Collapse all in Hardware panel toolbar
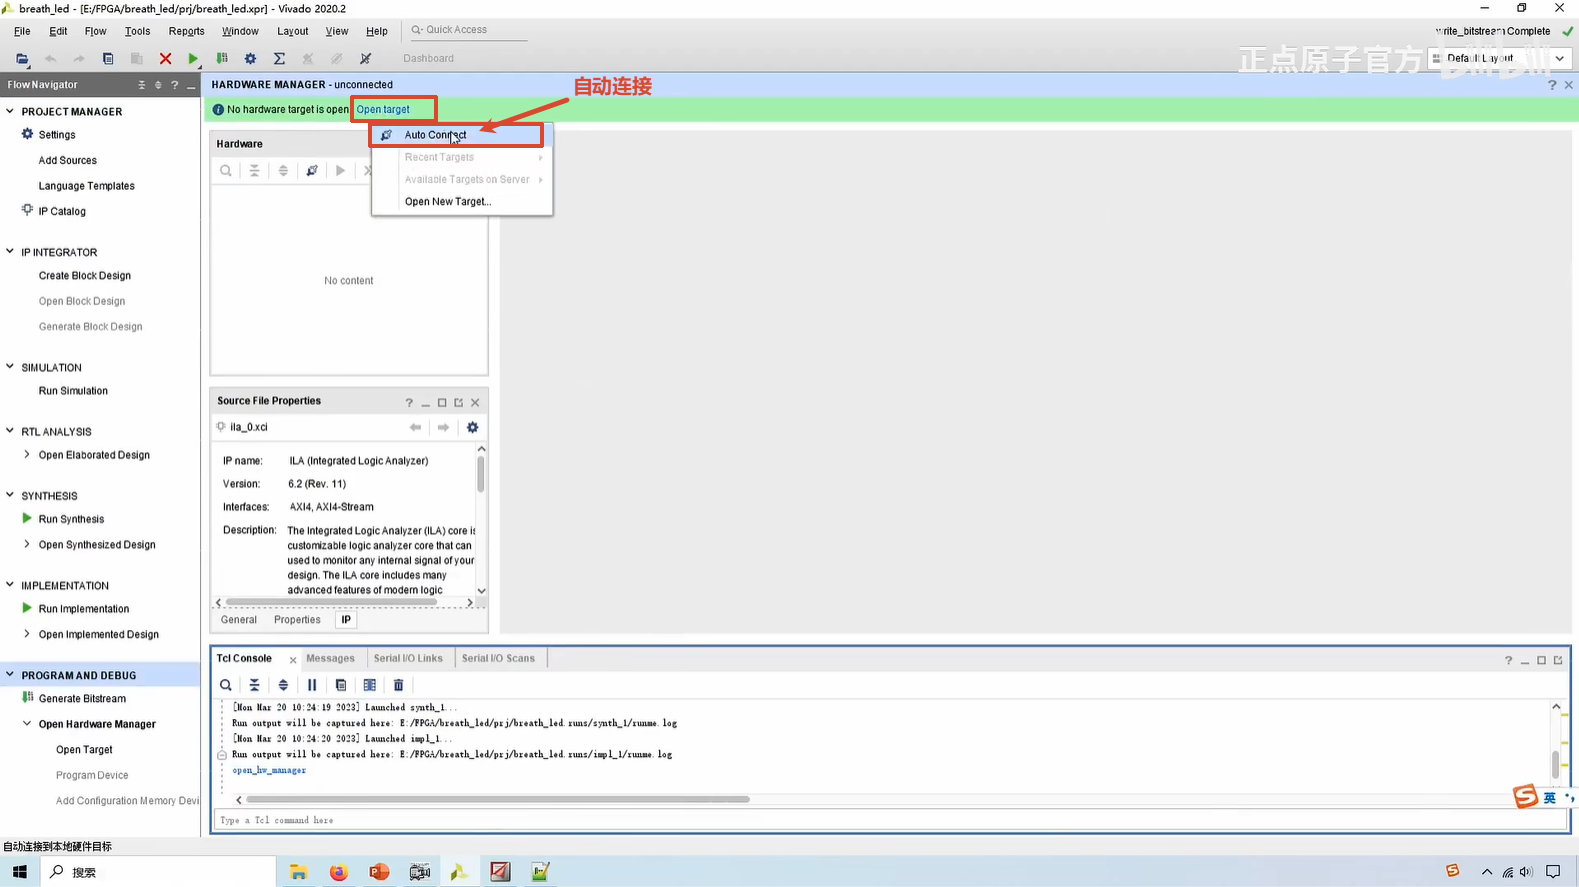 (255, 171)
